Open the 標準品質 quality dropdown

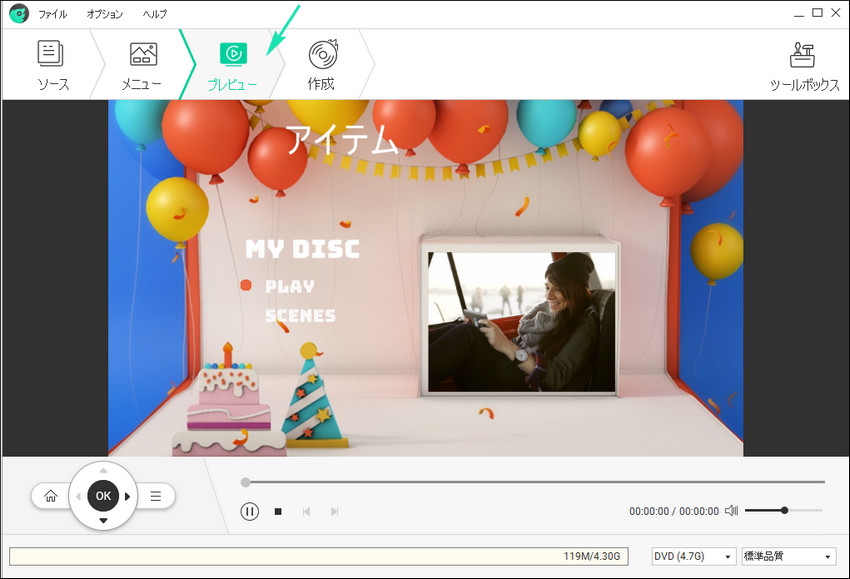coord(788,556)
